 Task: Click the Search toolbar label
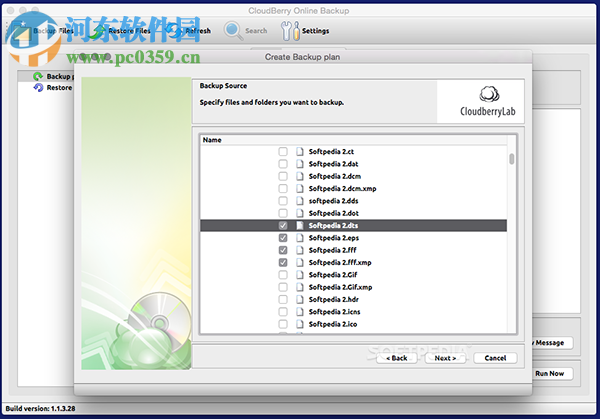click(x=256, y=31)
